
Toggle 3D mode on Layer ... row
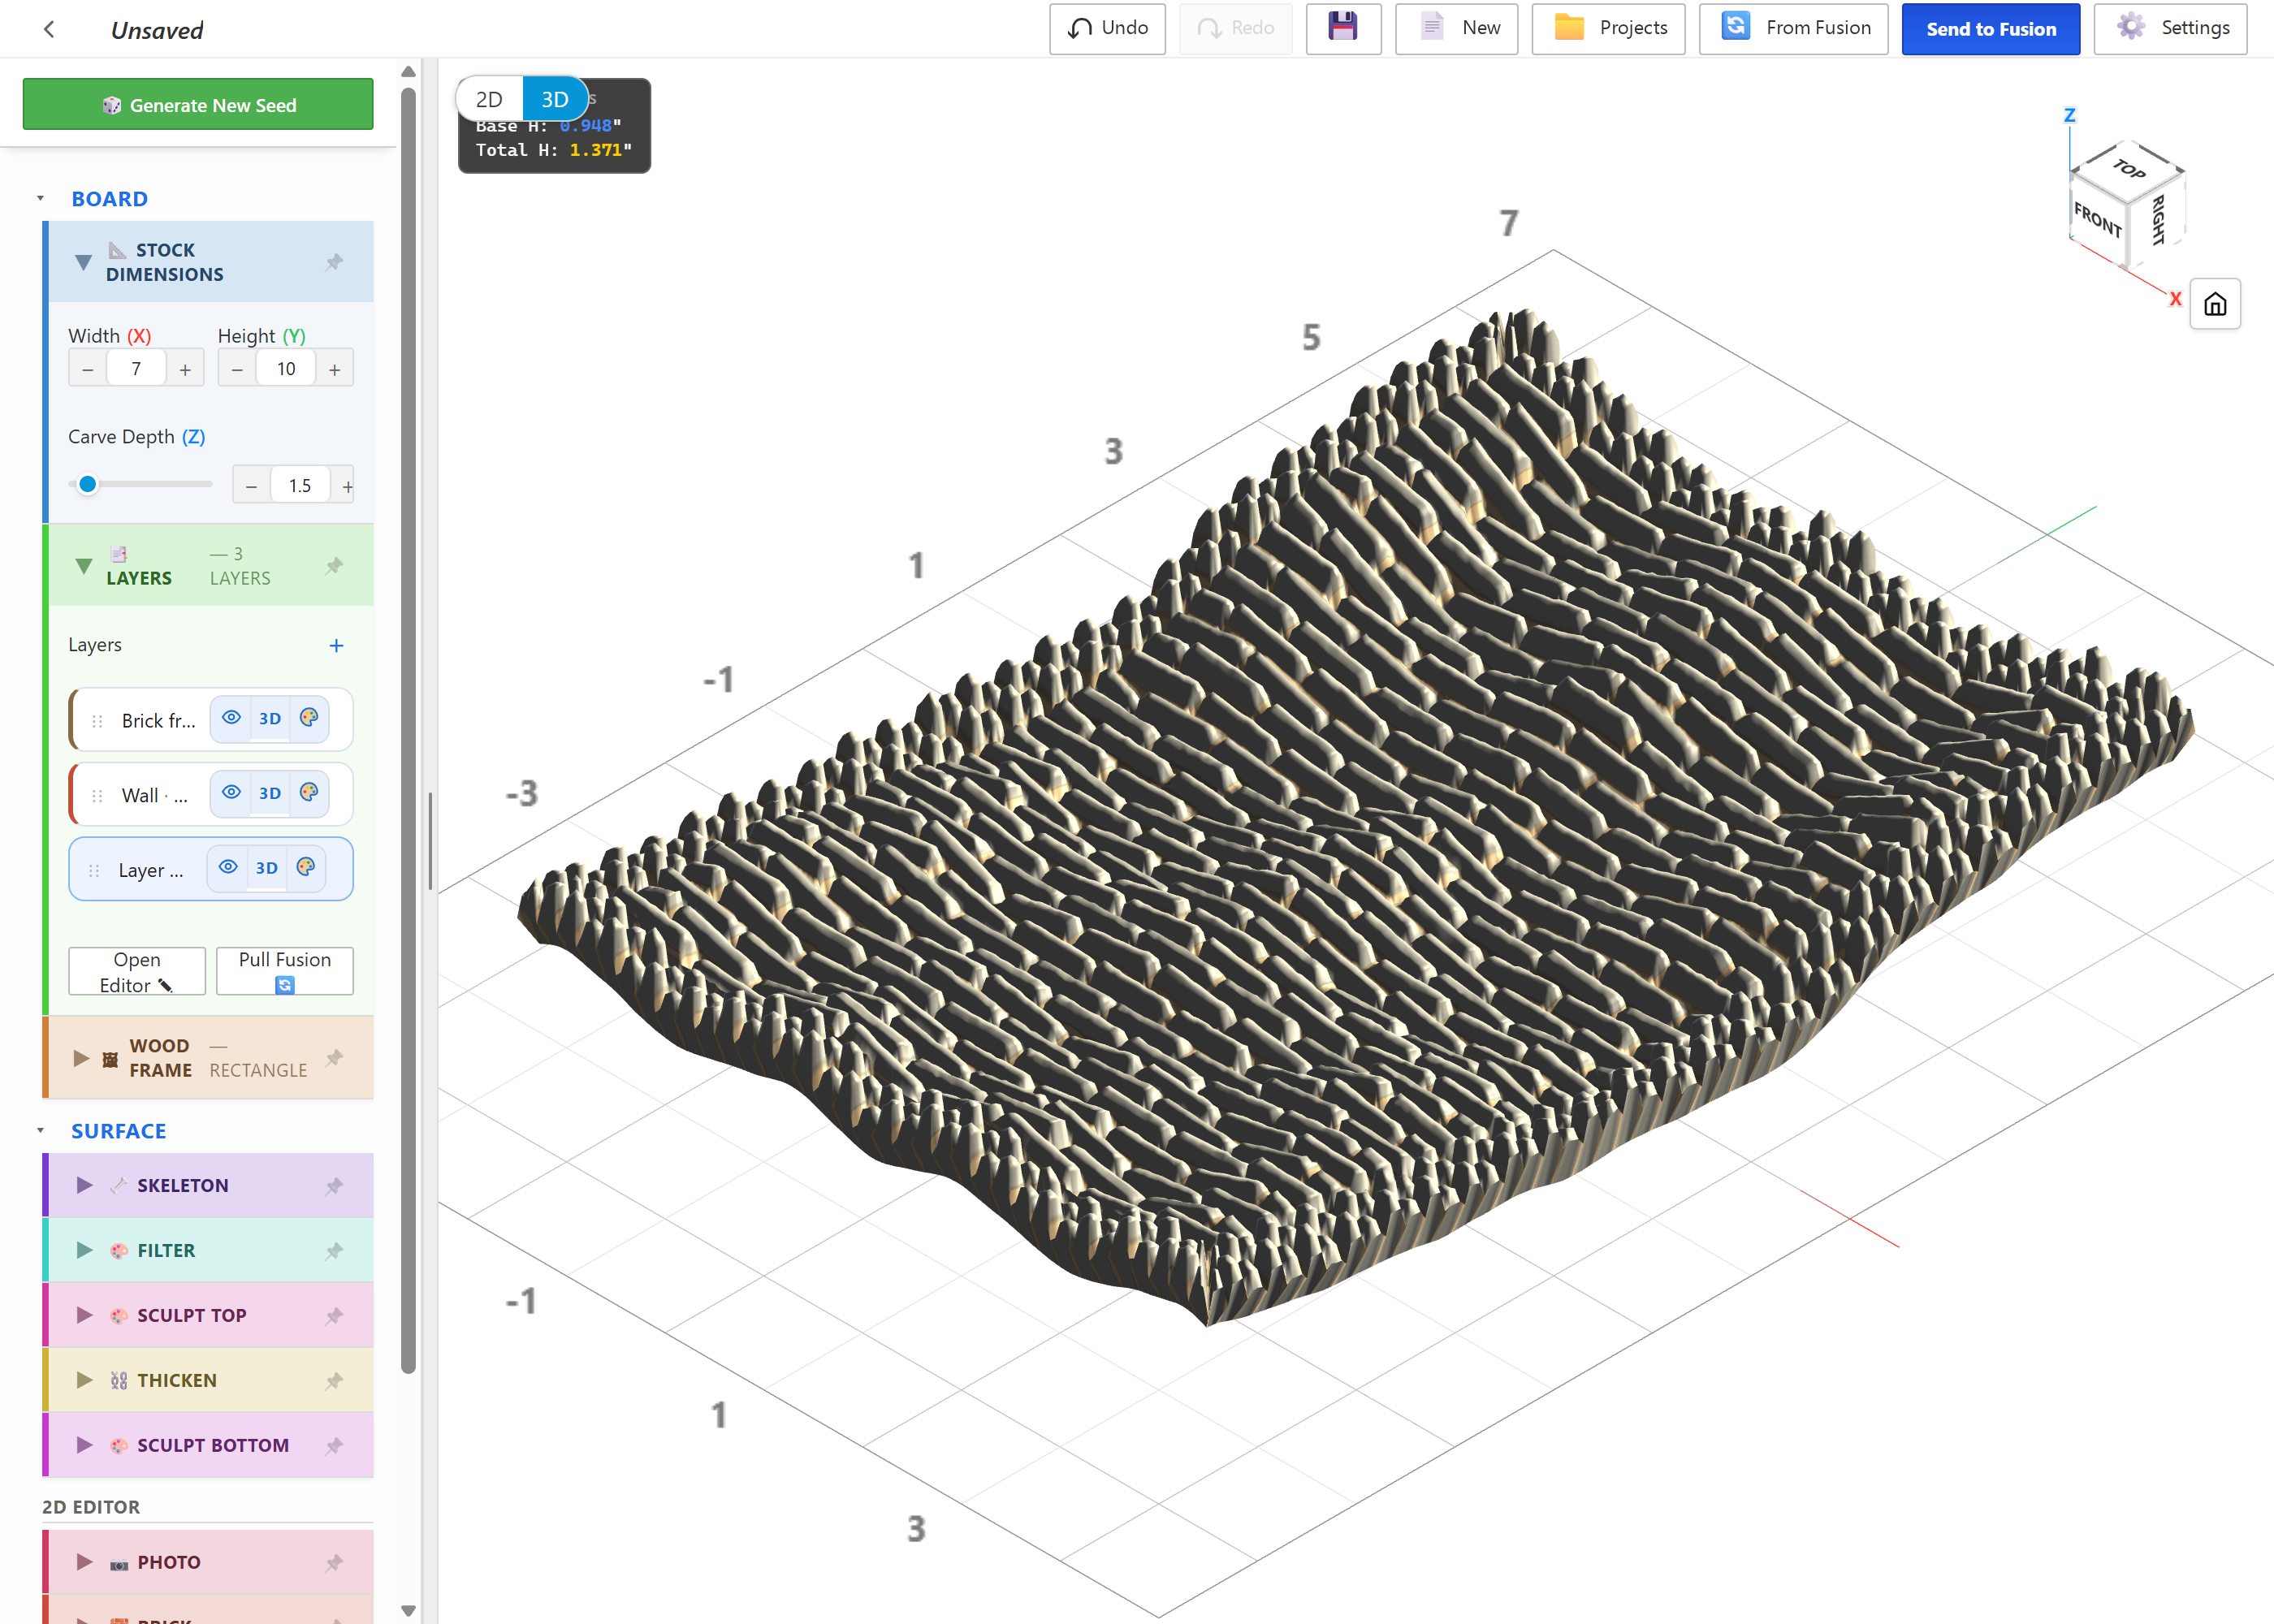[x=267, y=869]
